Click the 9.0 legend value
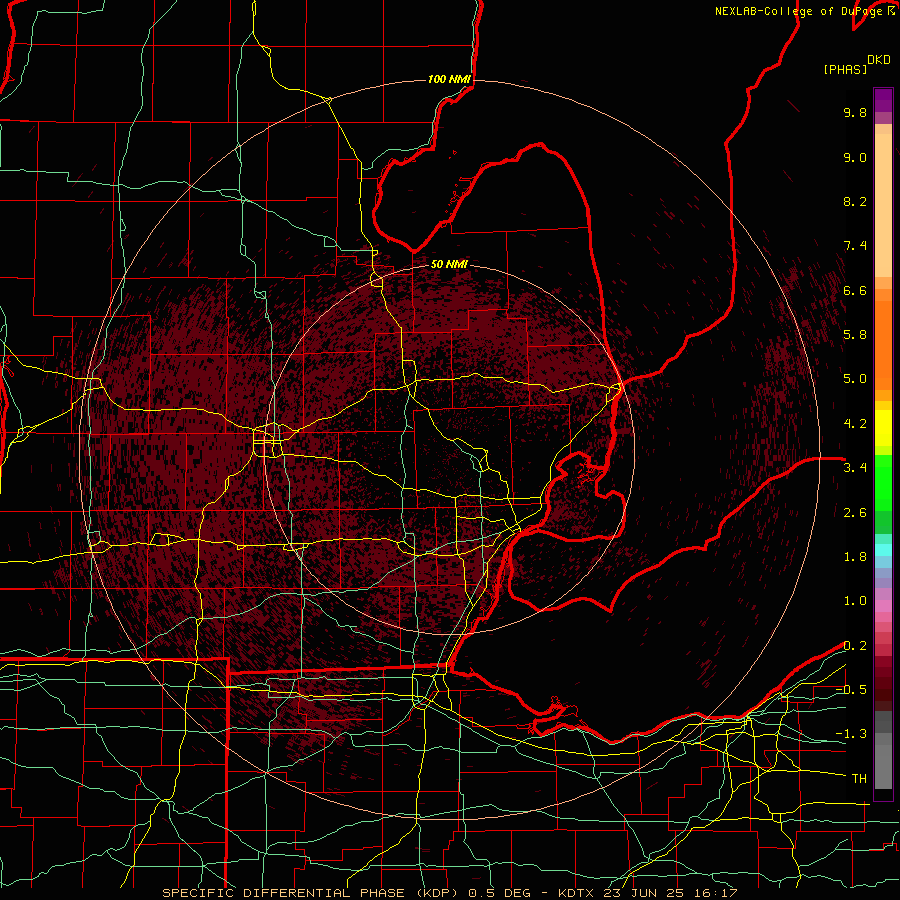Viewport: 900px width, 900px height. [855, 157]
